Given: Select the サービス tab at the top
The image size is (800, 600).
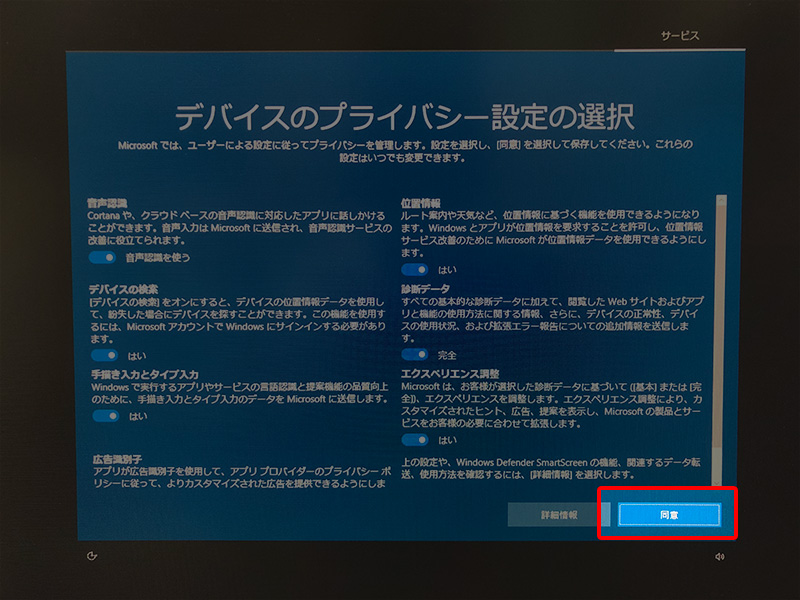Looking at the screenshot, I should [x=680, y=35].
